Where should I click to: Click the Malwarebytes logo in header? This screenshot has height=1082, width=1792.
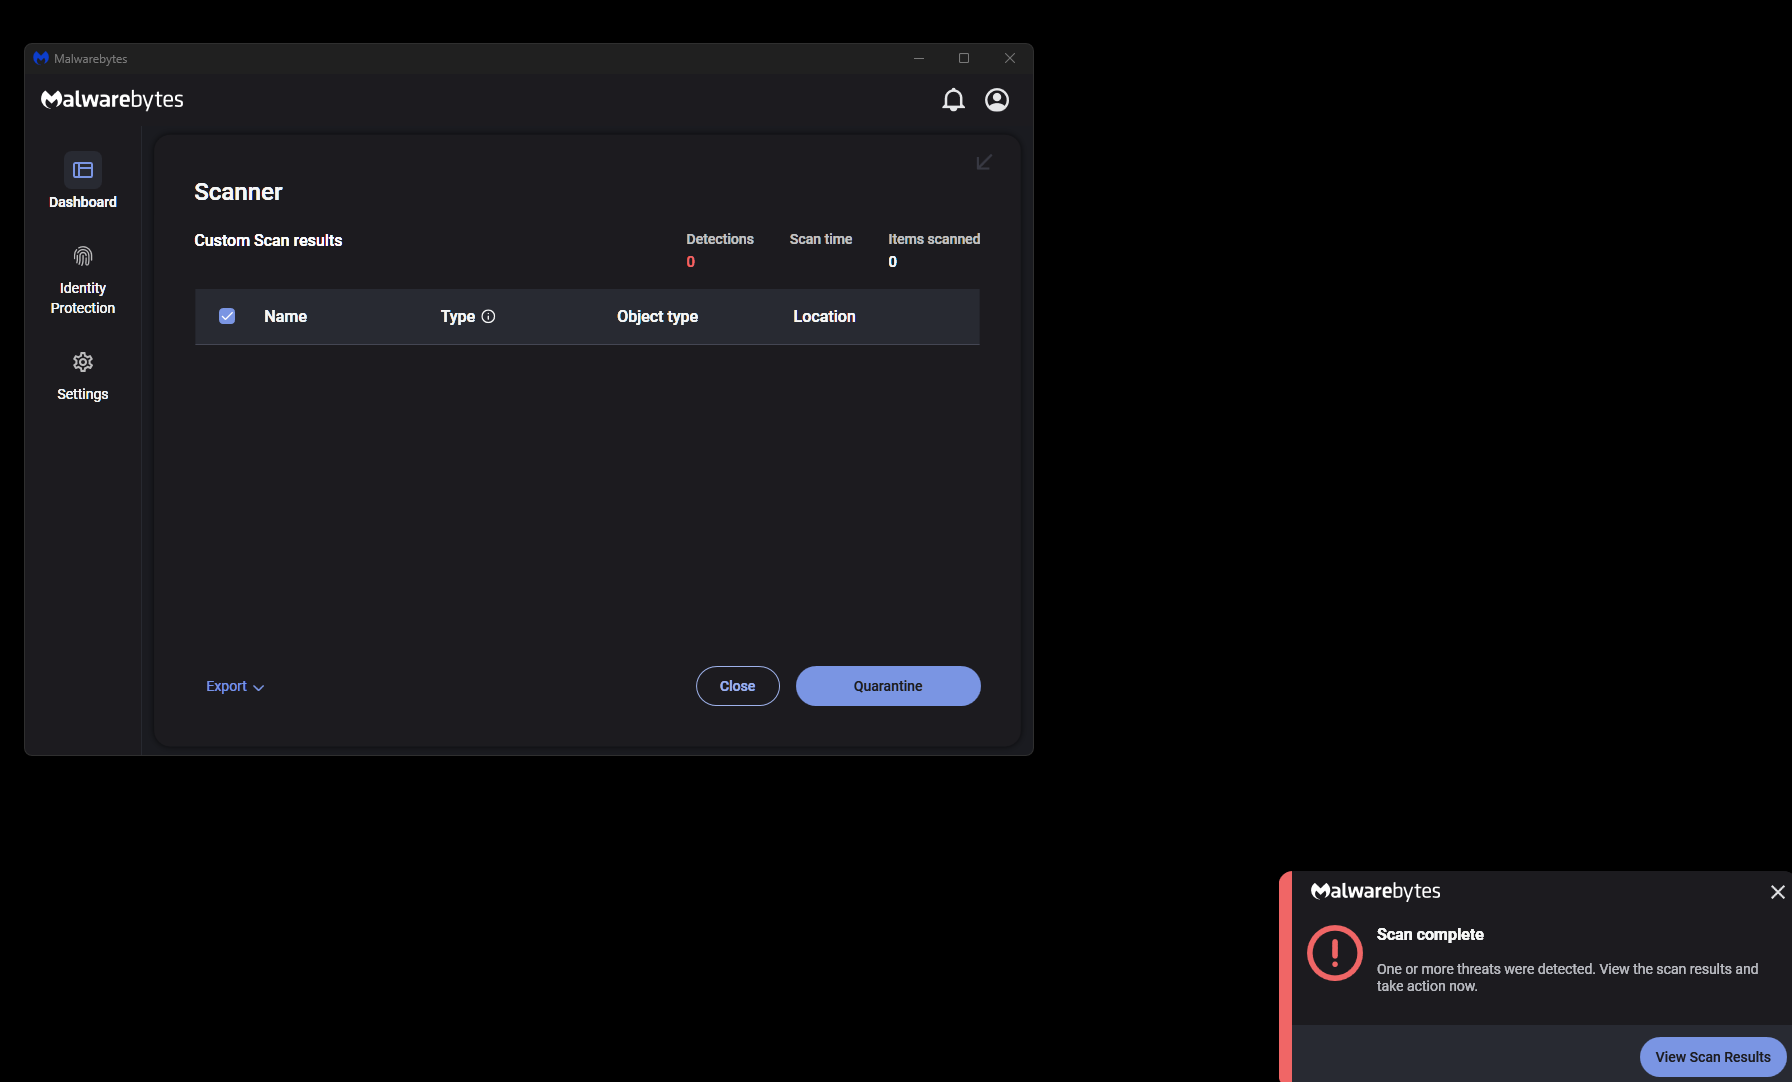112,99
